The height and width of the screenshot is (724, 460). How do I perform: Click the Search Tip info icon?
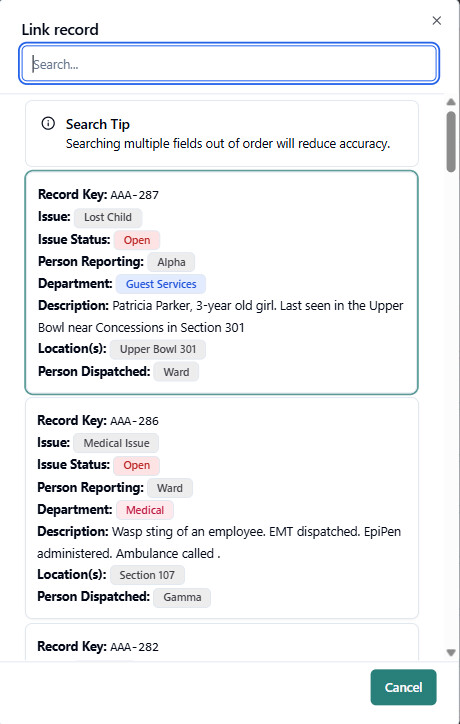pyautogui.click(x=48, y=123)
